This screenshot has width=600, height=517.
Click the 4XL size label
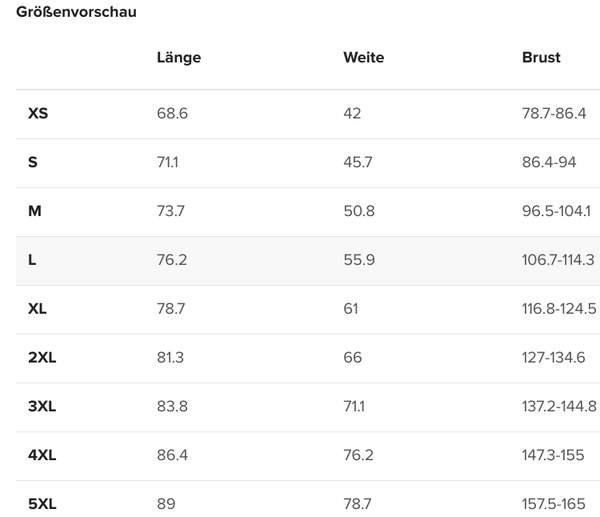(42, 455)
